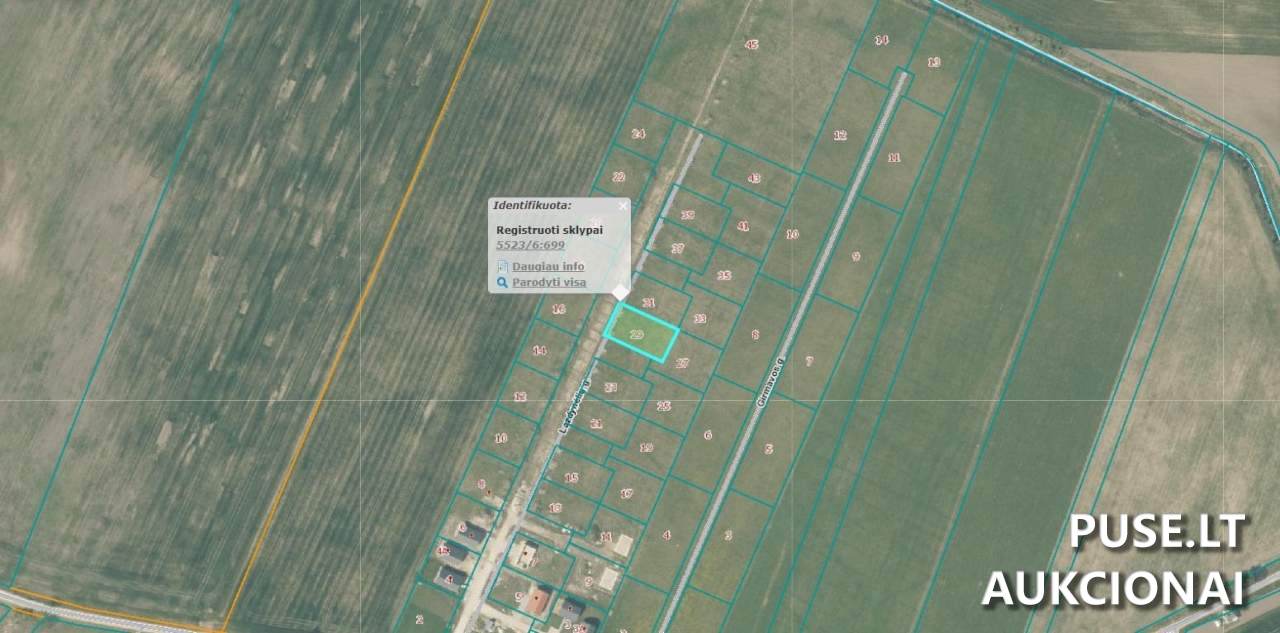1280x633 pixels.
Task: Click parcel 27 below highlighted plot
Action: point(682,363)
